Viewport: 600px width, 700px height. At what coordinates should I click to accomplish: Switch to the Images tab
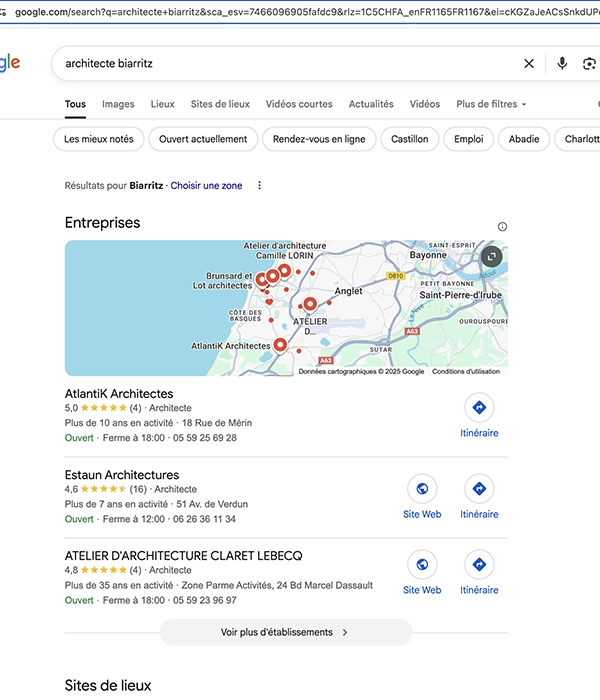(118, 104)
